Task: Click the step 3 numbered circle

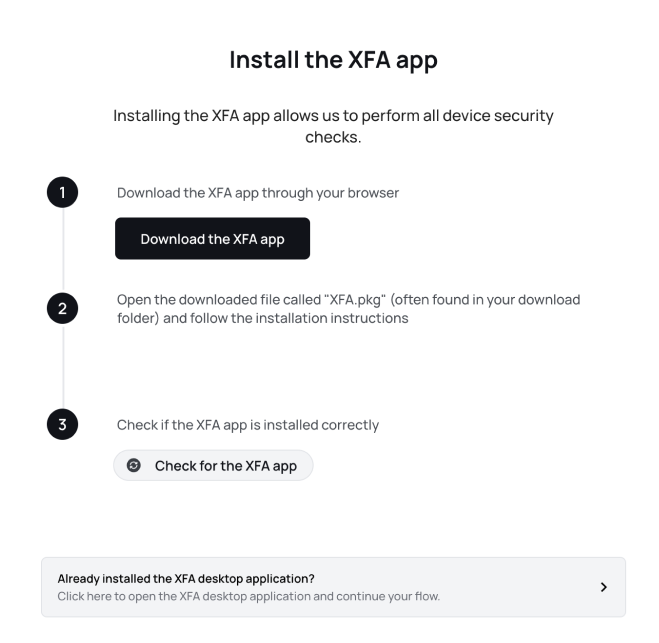Action: (x=62, y=424)
